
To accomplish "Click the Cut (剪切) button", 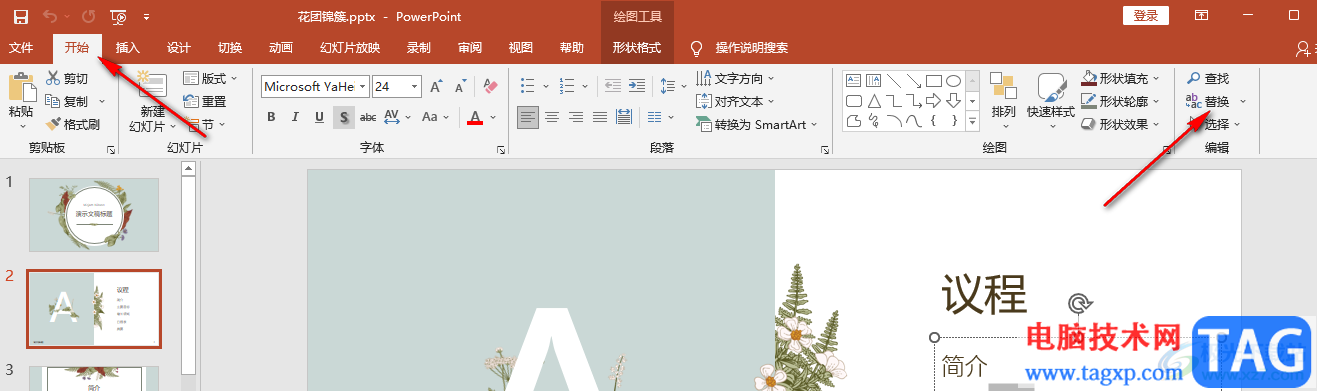I will [68, 78].
